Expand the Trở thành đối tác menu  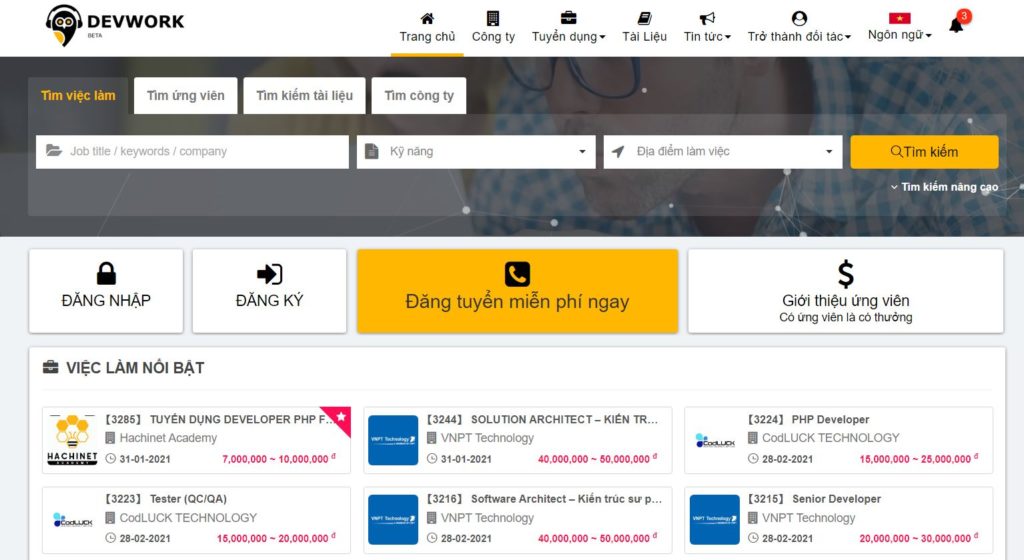pyautogui.click(x=799, y=37)
